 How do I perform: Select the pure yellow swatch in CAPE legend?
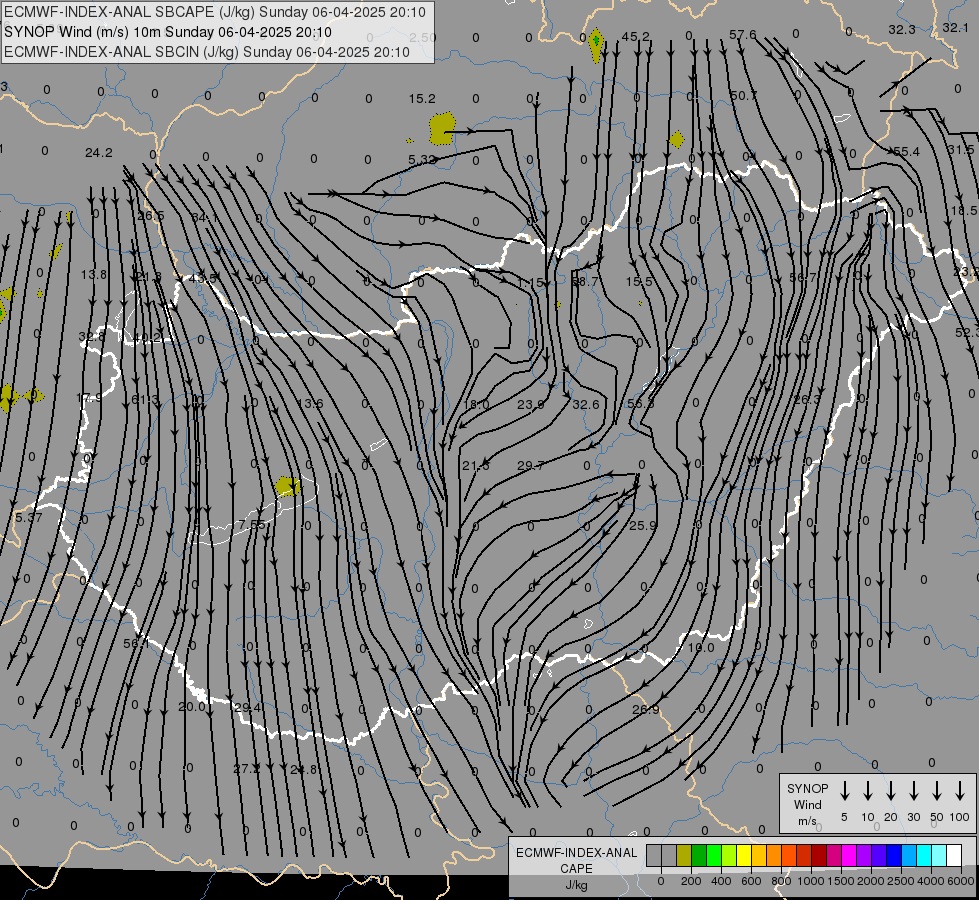click(744, 856)
